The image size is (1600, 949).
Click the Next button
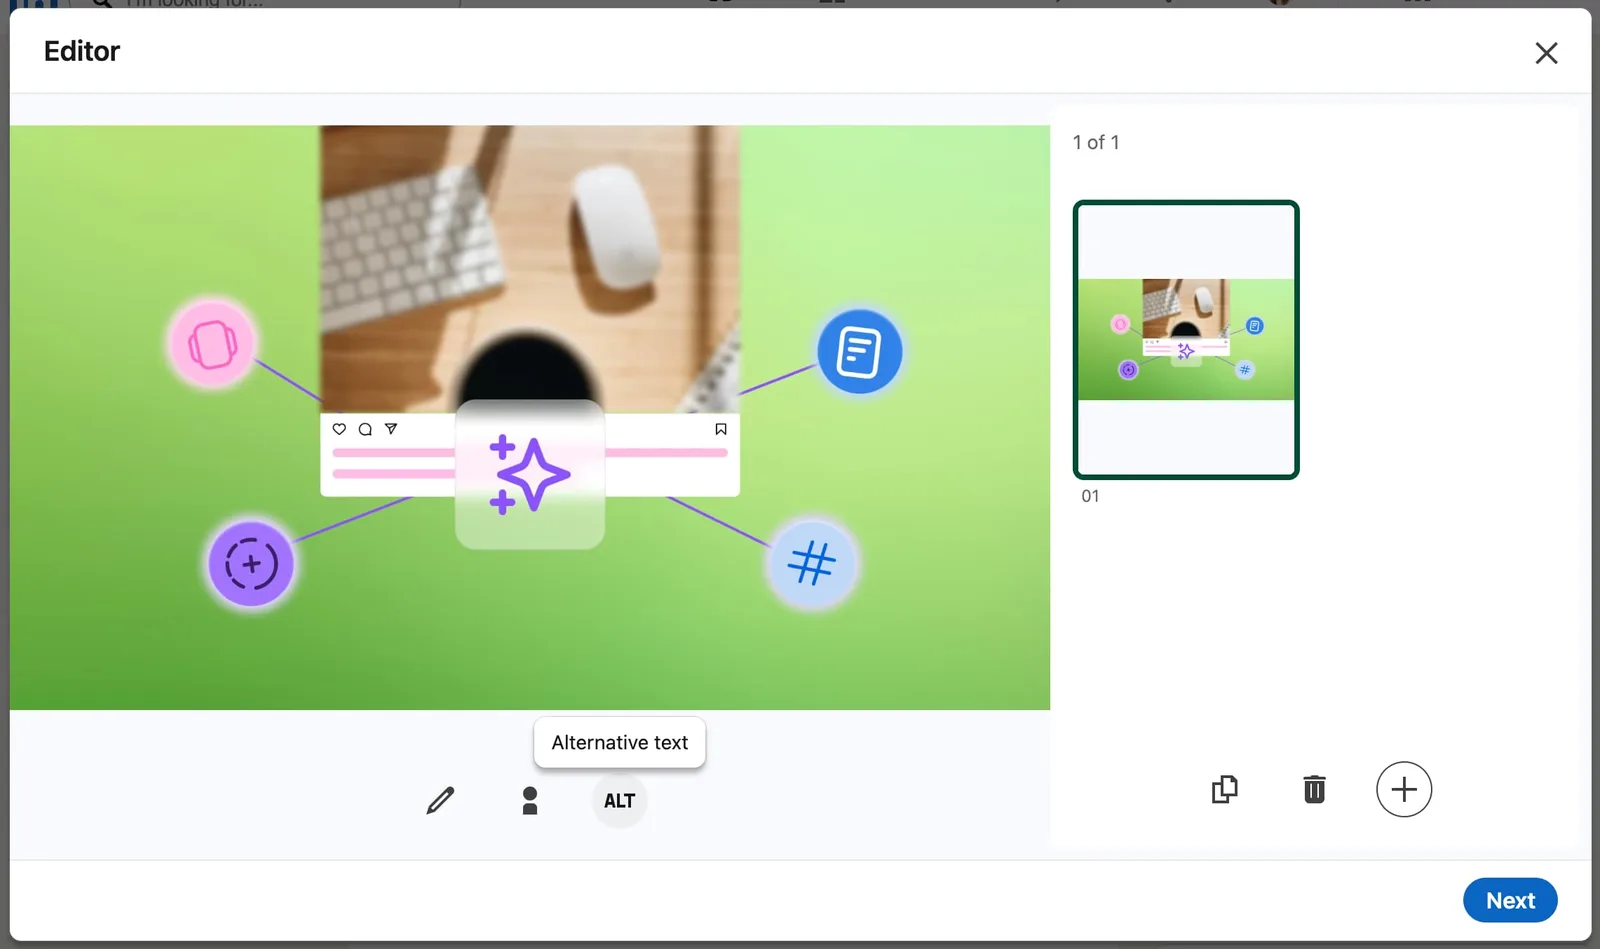pyautogui.click(x=1510, y=900)
